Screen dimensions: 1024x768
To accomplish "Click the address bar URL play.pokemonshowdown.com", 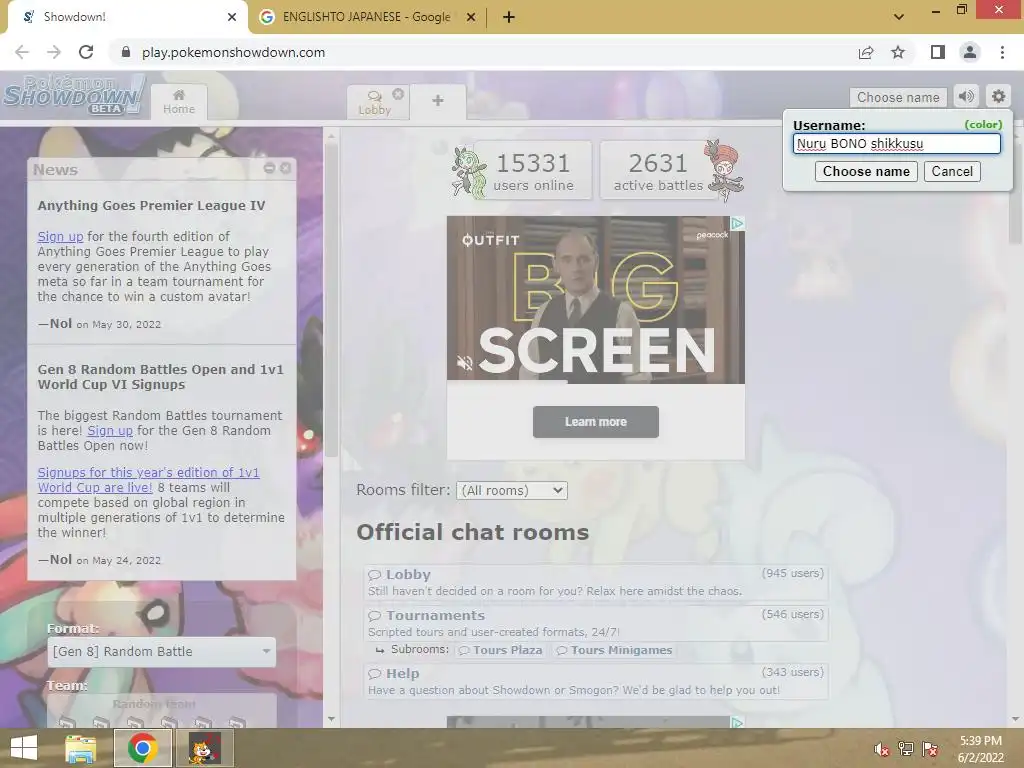I will pos(233,52).
